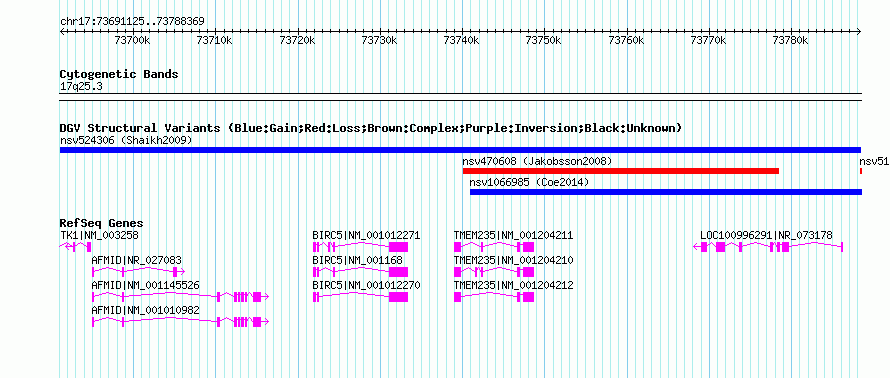The width and height of the screenshot is (890, 378).
Task: Click the Cytogenetic Bands track title
Action: click(119, 74)
